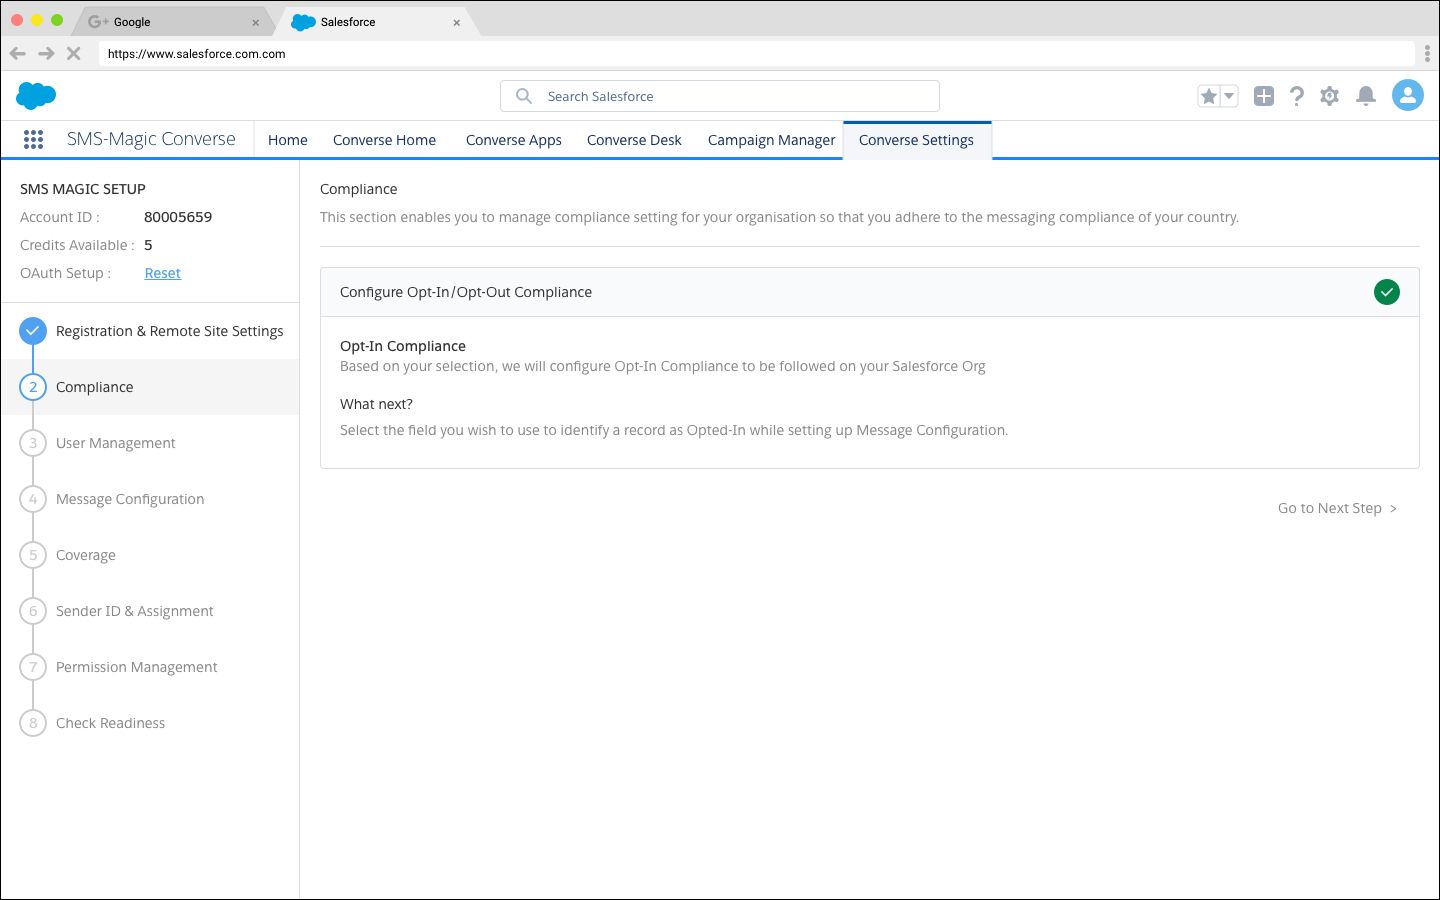Click the What next? heading

[x=376, y=404]
